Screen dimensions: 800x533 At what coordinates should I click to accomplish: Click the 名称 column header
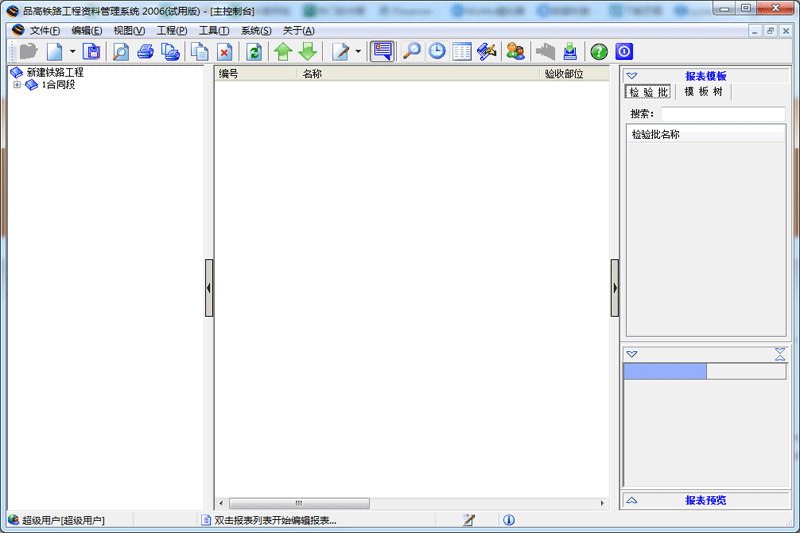(313, 74)
